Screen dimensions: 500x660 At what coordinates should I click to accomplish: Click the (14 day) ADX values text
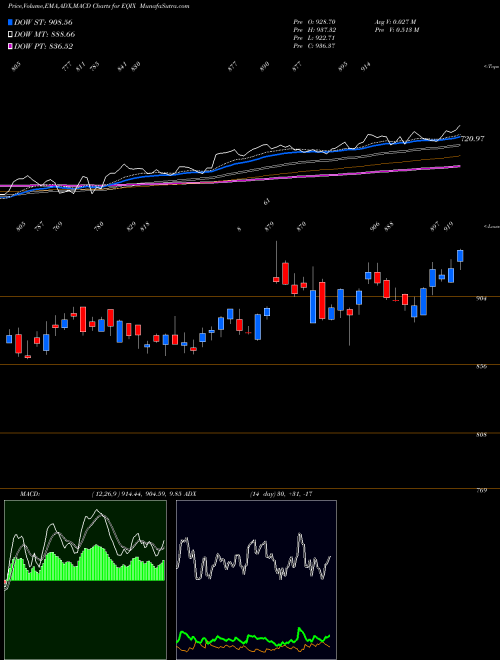point(281,494)
